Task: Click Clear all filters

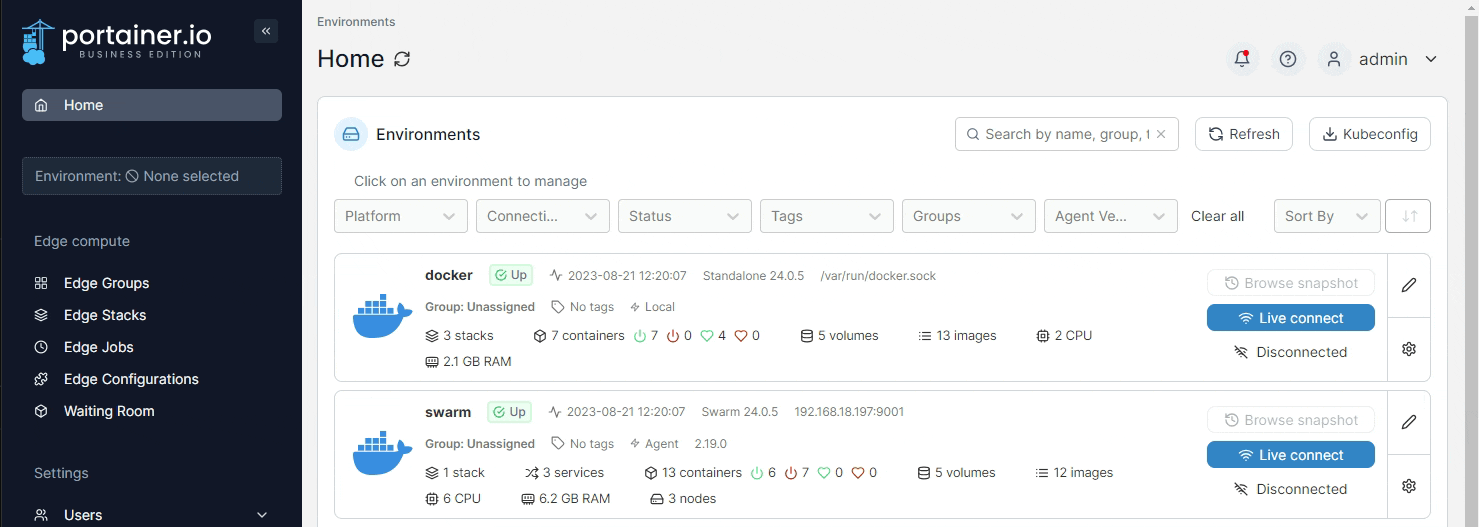Action: click(x=1217, y=216)
